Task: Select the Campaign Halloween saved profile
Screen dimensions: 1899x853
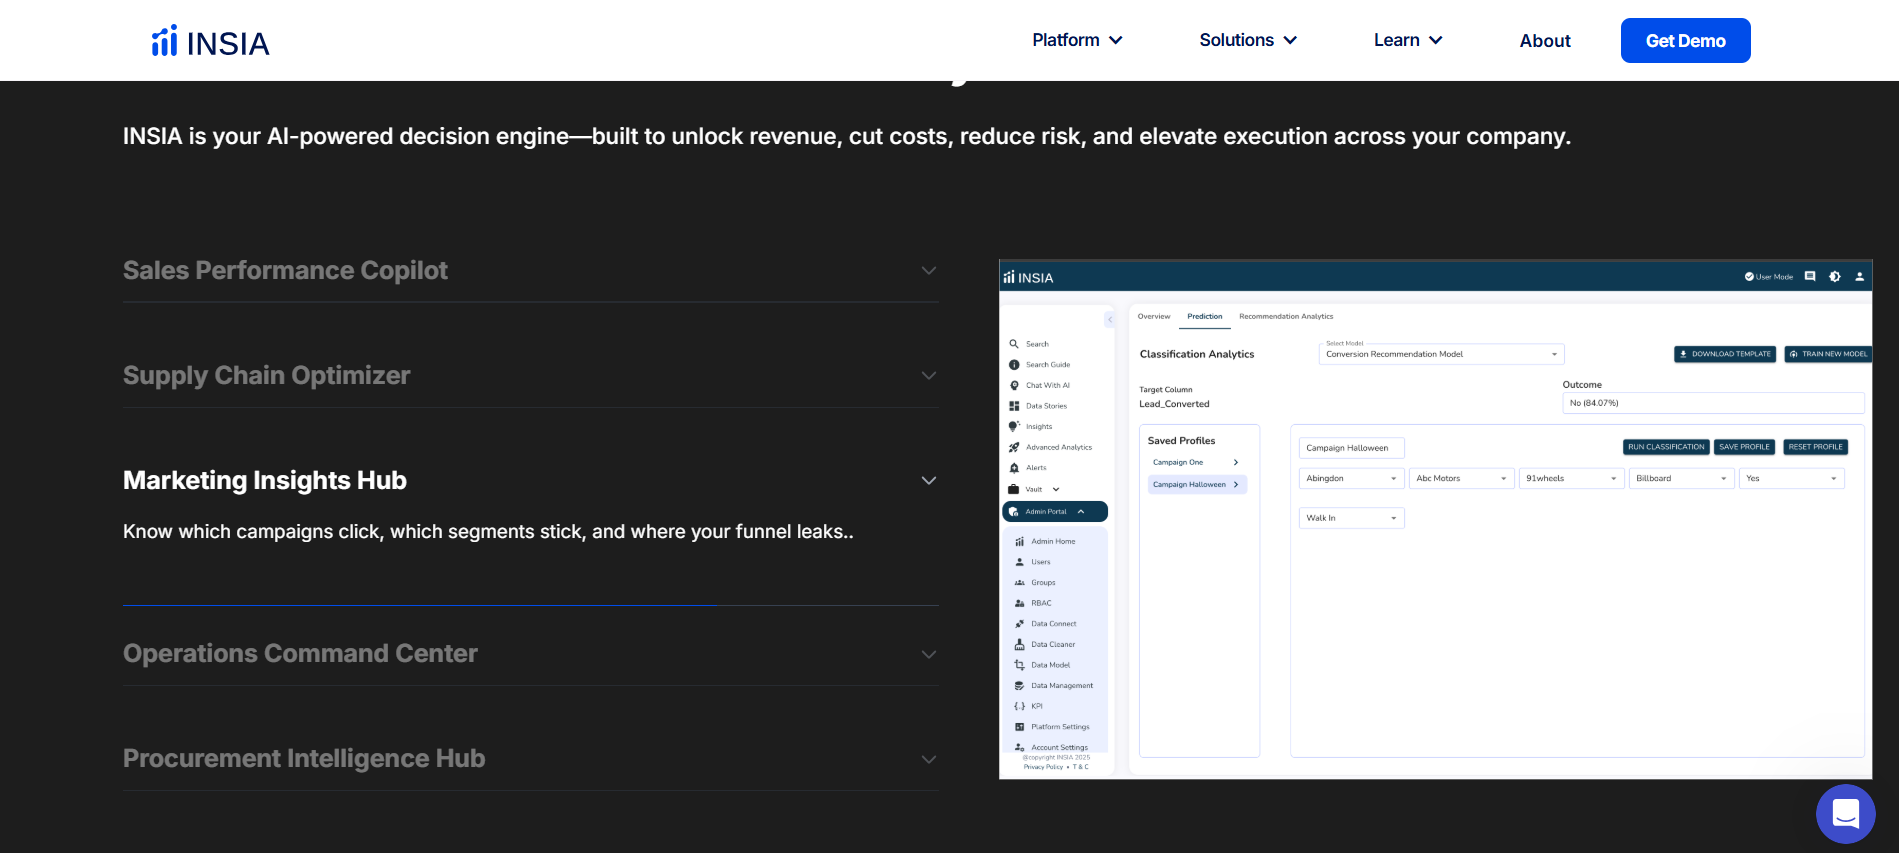Action: click(1196, 485)
